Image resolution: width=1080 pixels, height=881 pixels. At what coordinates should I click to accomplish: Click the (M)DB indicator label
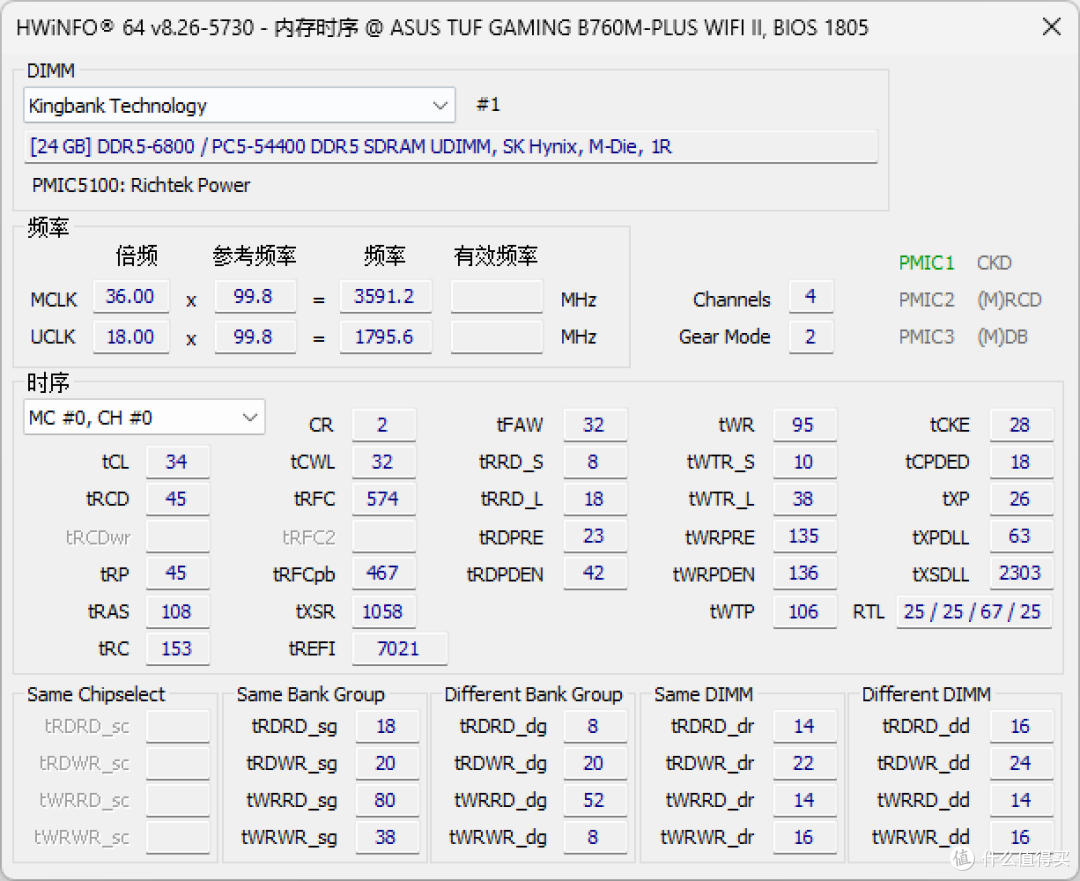[x=1002, y=337]
